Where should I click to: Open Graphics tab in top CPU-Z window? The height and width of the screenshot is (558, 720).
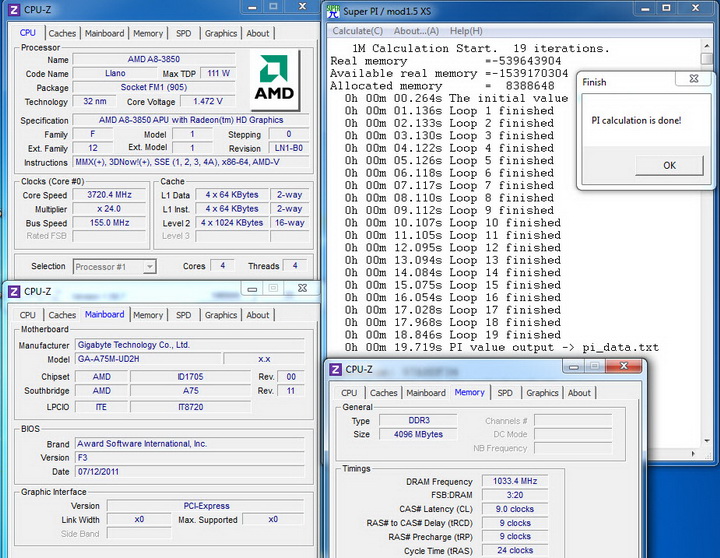click(x=221, y=33)
